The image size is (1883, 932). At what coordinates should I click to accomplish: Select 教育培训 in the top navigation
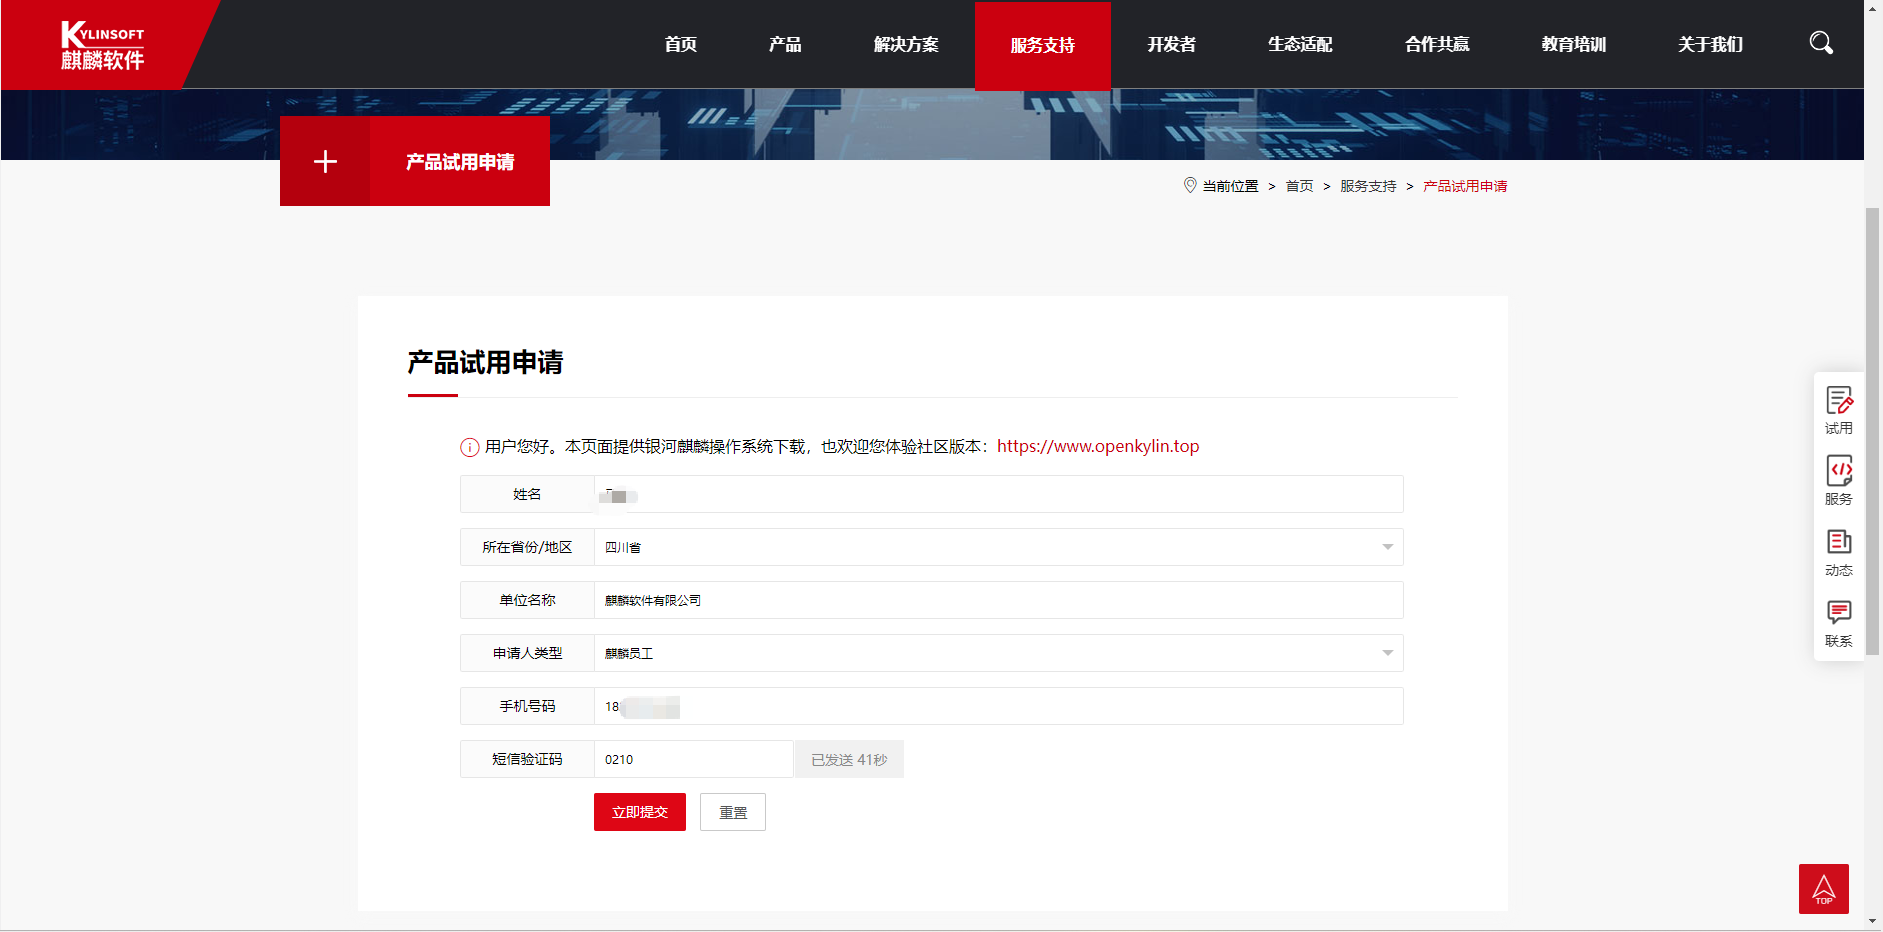1572,44
